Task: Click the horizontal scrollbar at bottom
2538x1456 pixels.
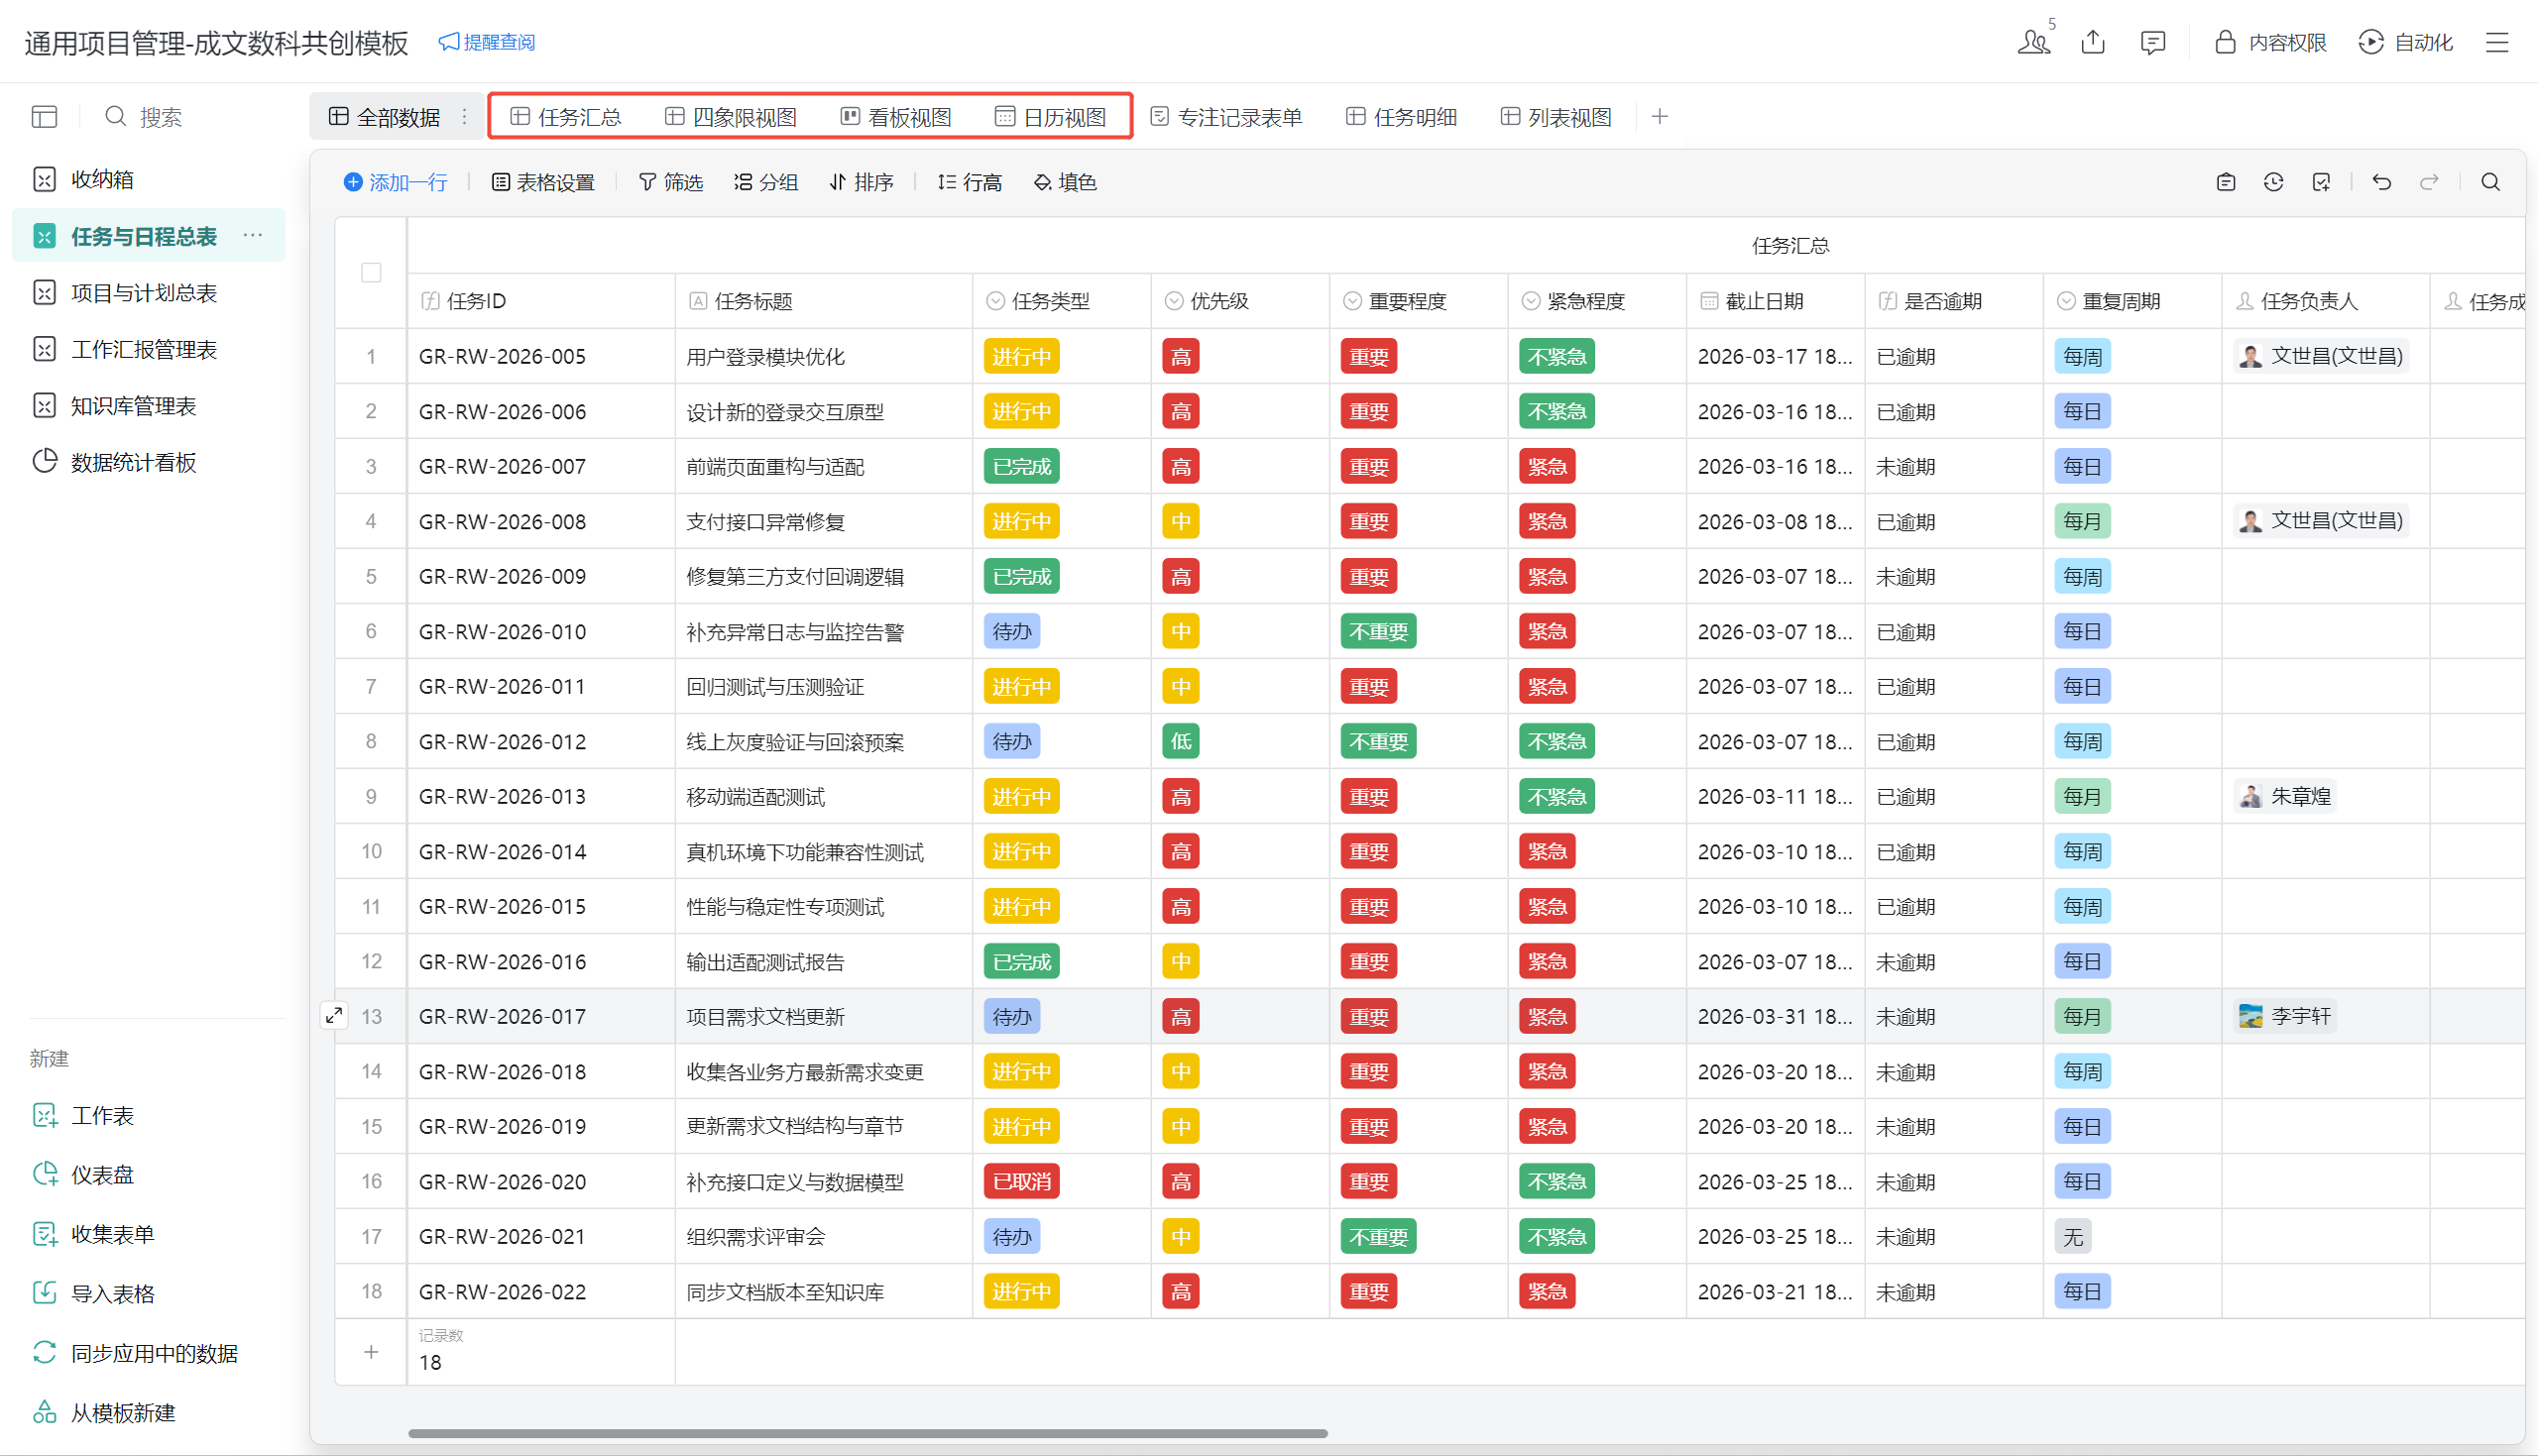Action: pyautogui.click(x=867, y=1432)
